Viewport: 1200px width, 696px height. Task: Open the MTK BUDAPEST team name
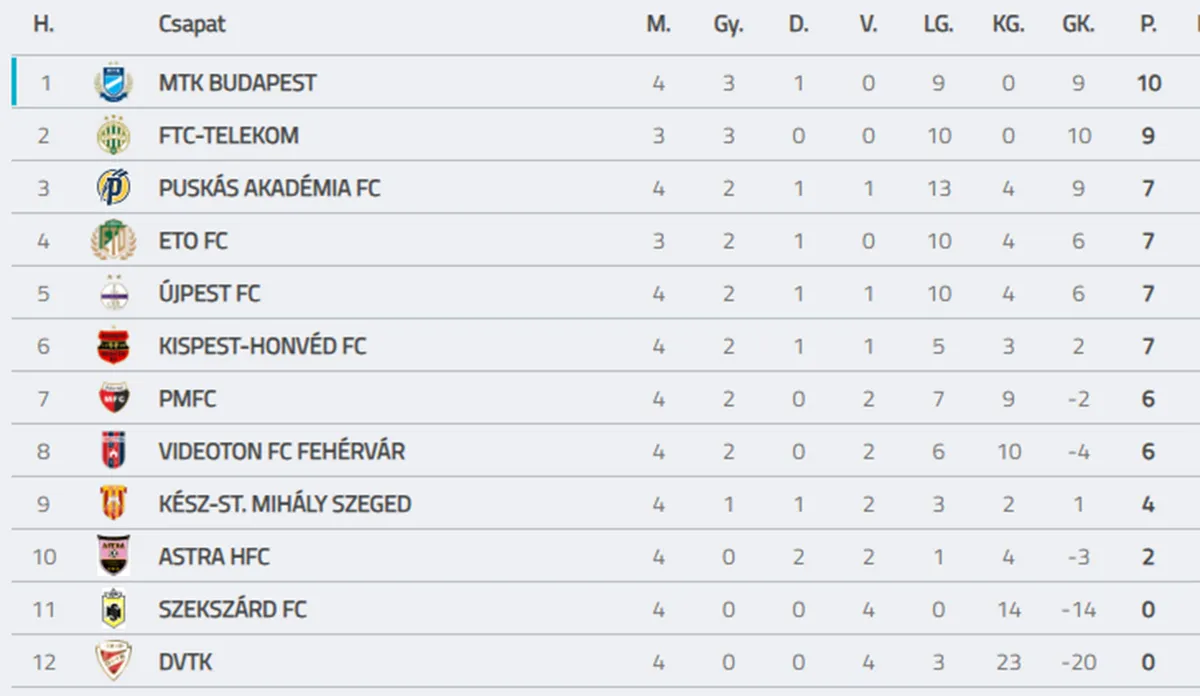point(237,83)
